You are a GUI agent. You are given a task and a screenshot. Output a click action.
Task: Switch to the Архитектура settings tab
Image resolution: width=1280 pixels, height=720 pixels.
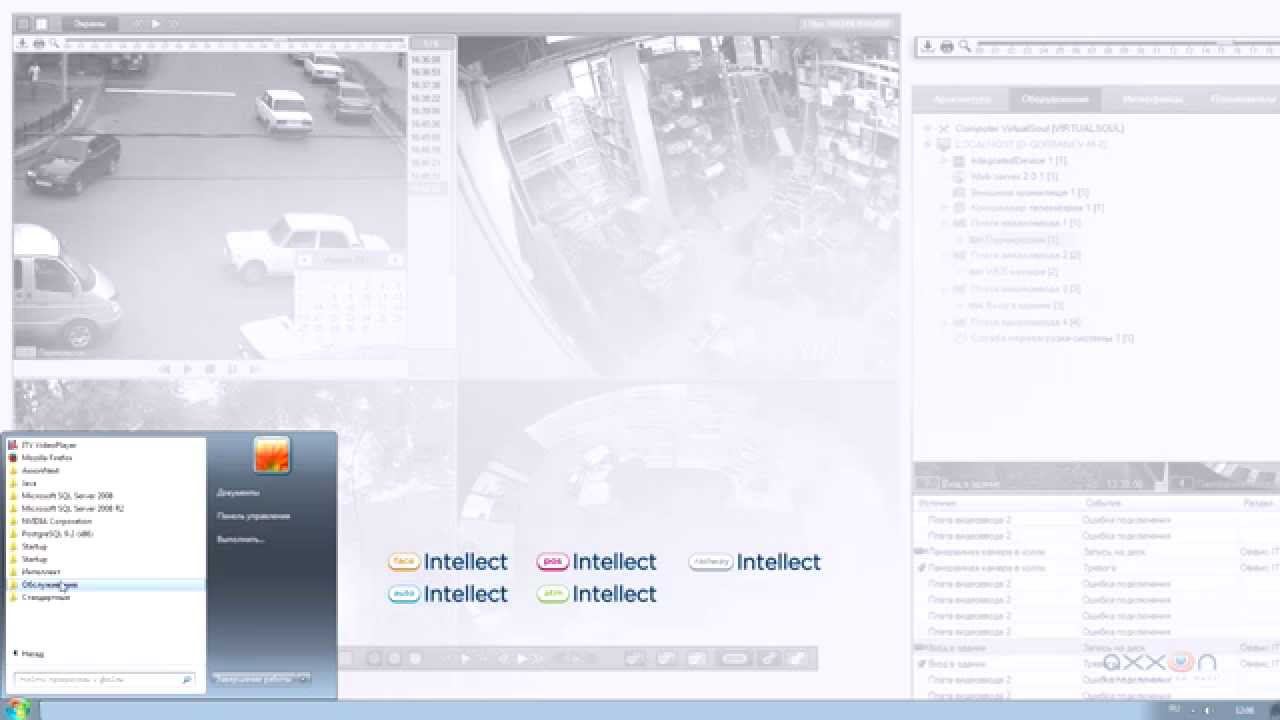coord(961,99)
